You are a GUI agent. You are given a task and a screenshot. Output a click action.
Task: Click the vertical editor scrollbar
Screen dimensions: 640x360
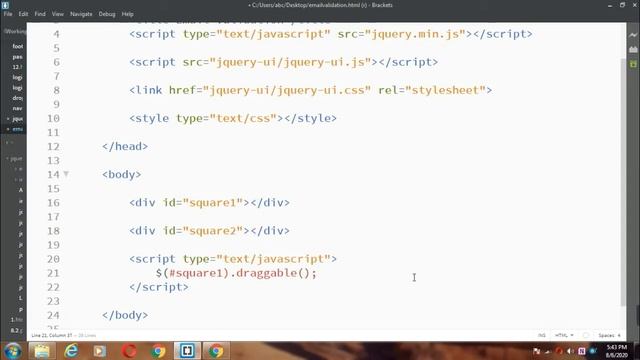[x=623, y=182]
